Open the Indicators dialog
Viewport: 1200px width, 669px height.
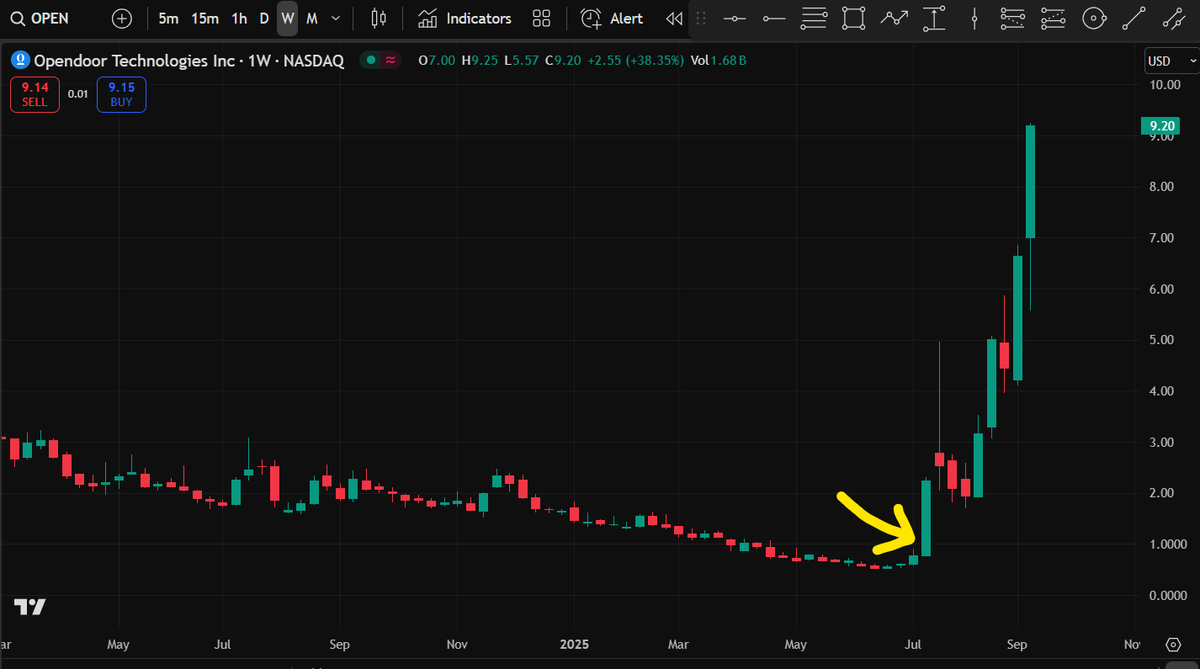tap(465, 18)
